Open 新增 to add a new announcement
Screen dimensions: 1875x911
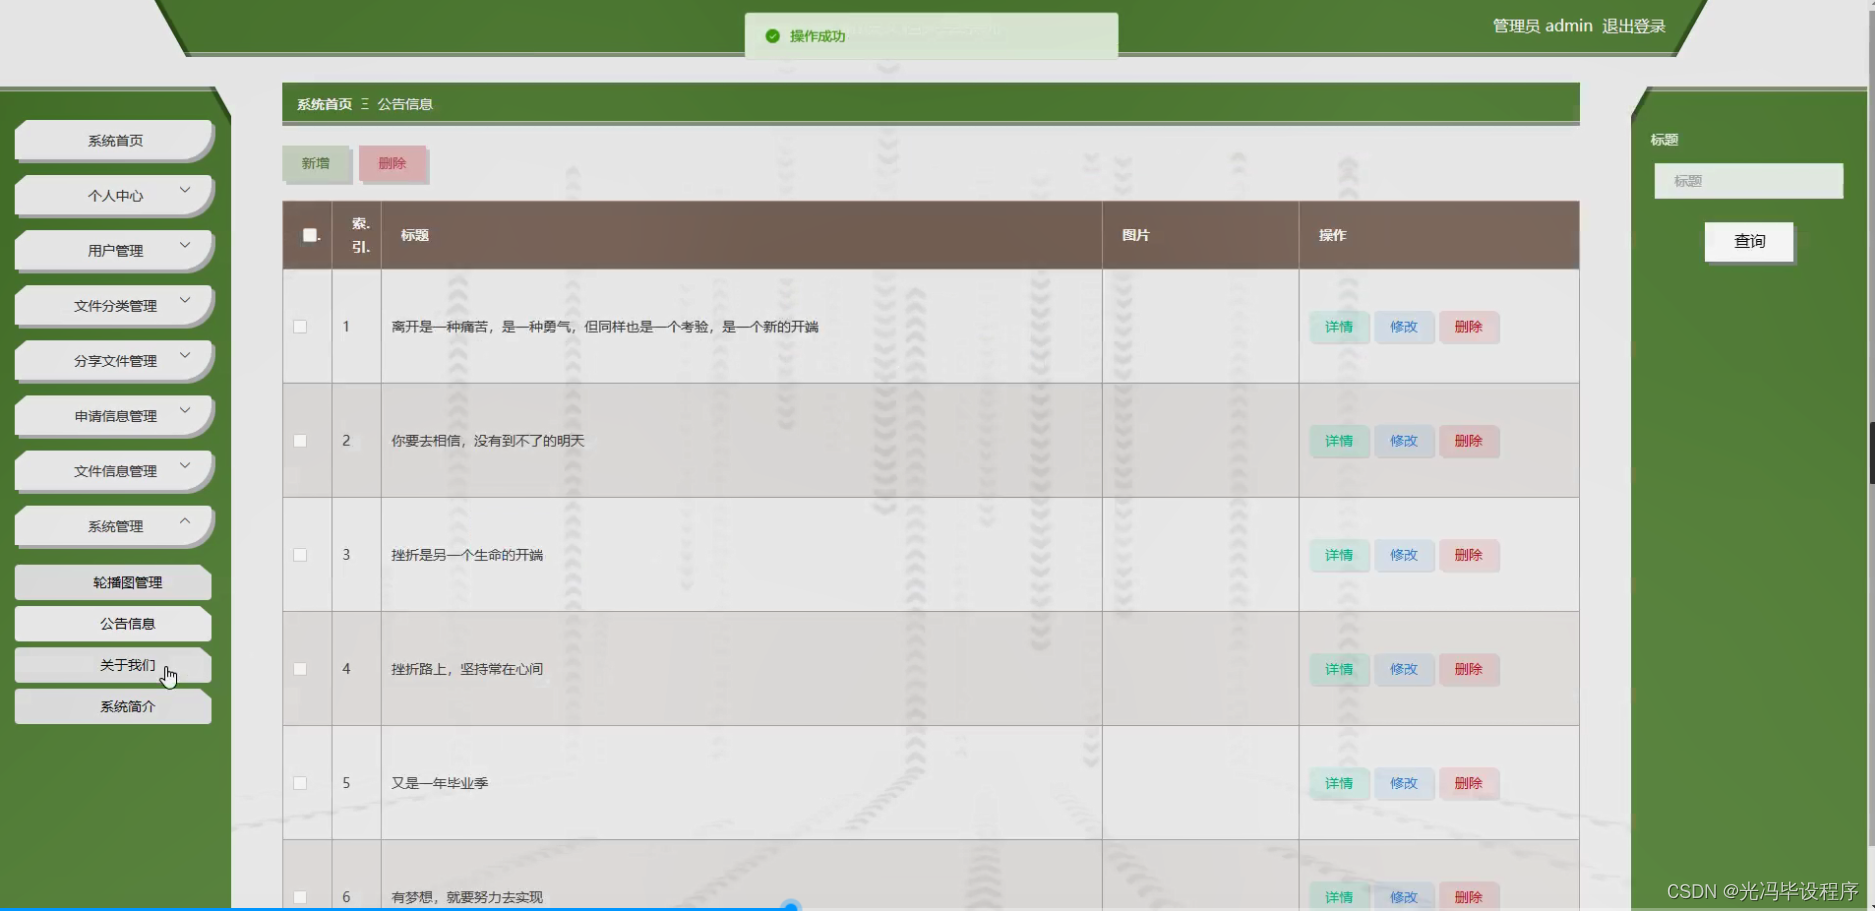tap(315, 164)
